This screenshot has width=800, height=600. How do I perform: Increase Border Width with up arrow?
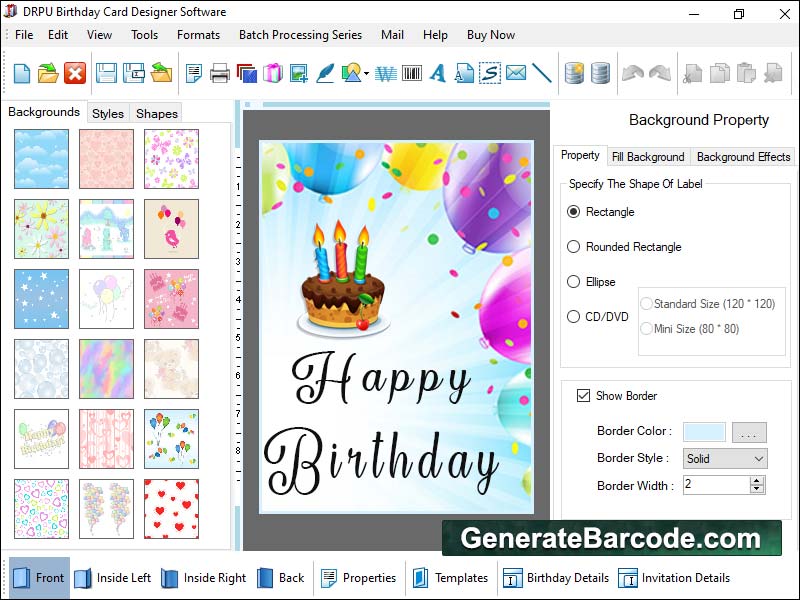tap(757, 480)
